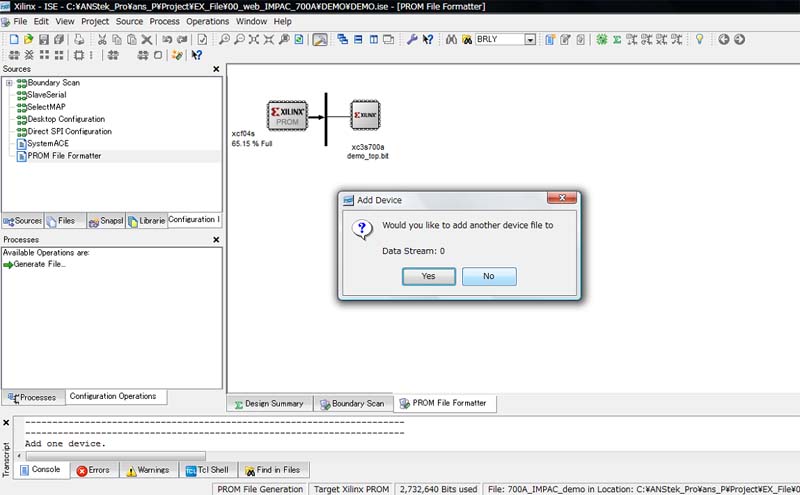The width and height of the screenshot is (800, 495).
Task: Click the green Sigma toolbar icon
Action: tap(617, 39)
